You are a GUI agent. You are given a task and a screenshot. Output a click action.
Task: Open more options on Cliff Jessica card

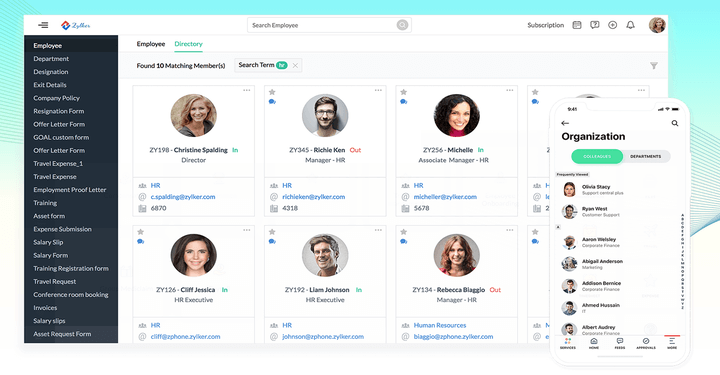[x=247, y=230]
